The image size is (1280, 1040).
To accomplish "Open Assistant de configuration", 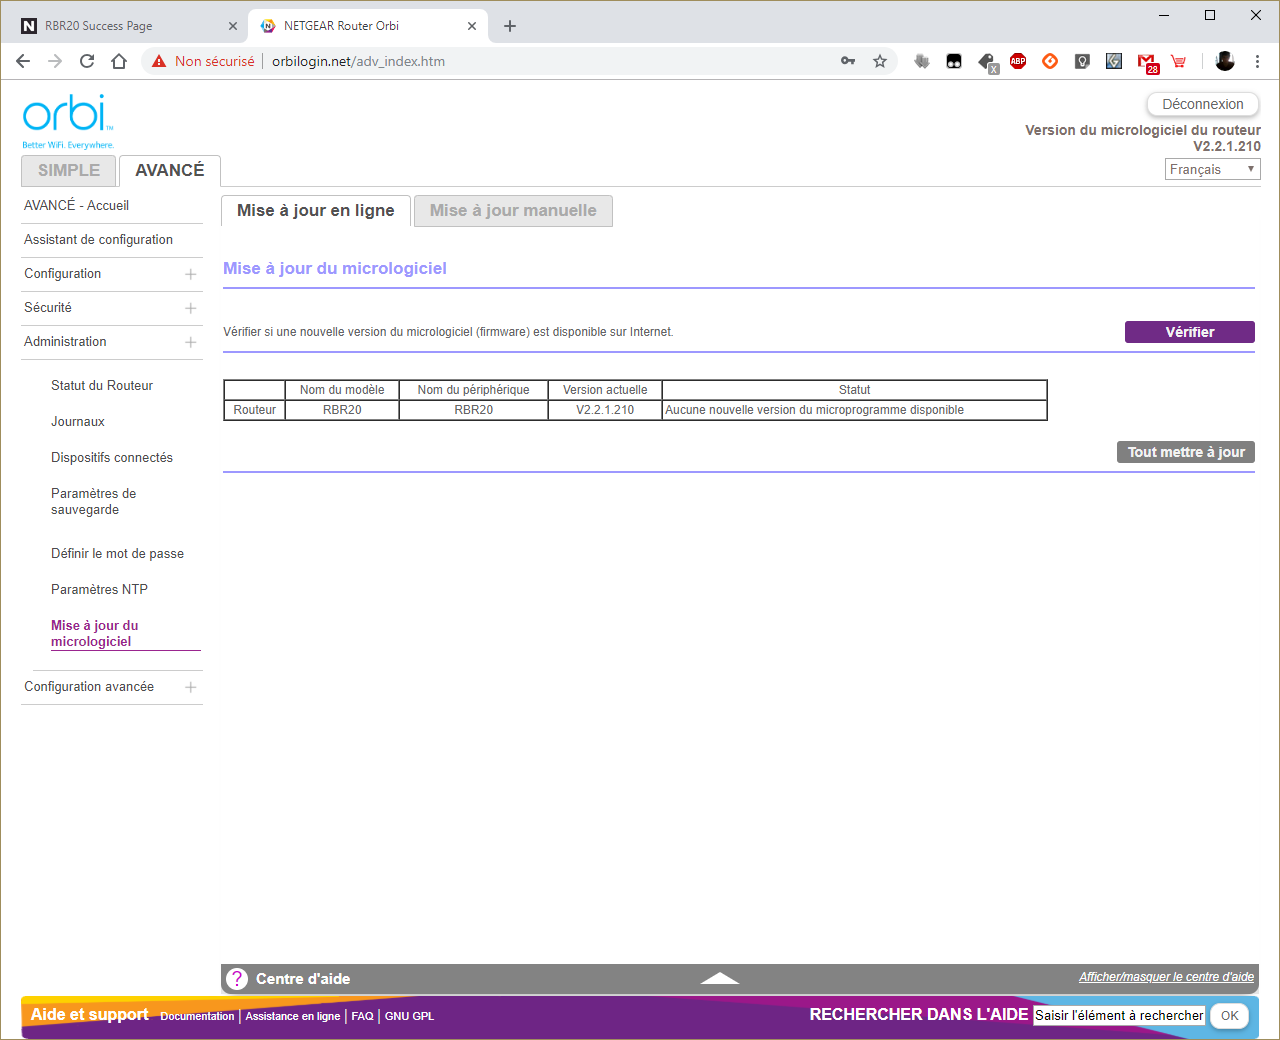I will (98, 239).
